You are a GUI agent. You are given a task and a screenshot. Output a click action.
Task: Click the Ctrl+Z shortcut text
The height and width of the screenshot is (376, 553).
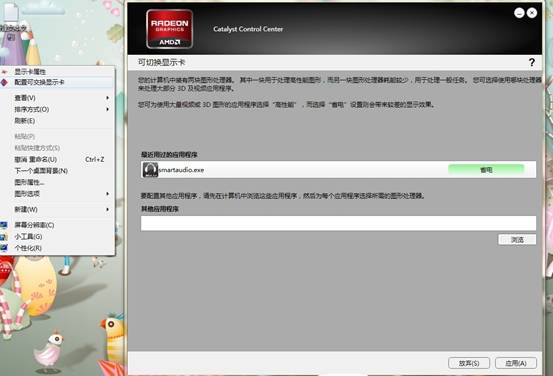95,159
